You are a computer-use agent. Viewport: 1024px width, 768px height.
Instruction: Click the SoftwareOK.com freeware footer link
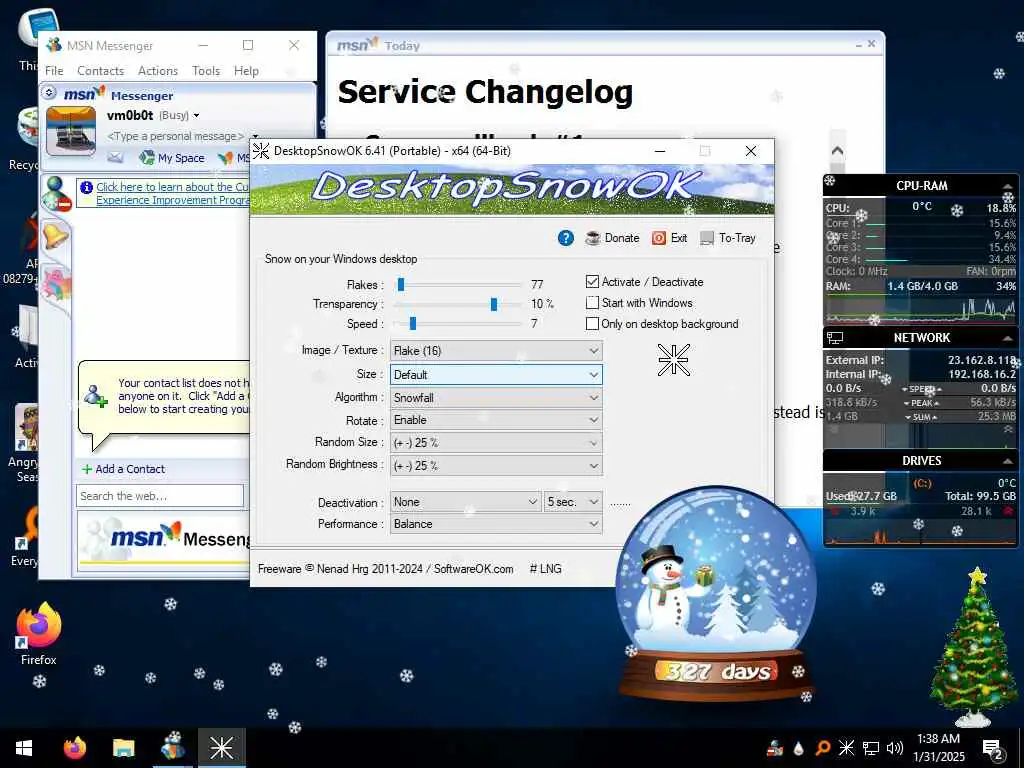pos(473,569)
